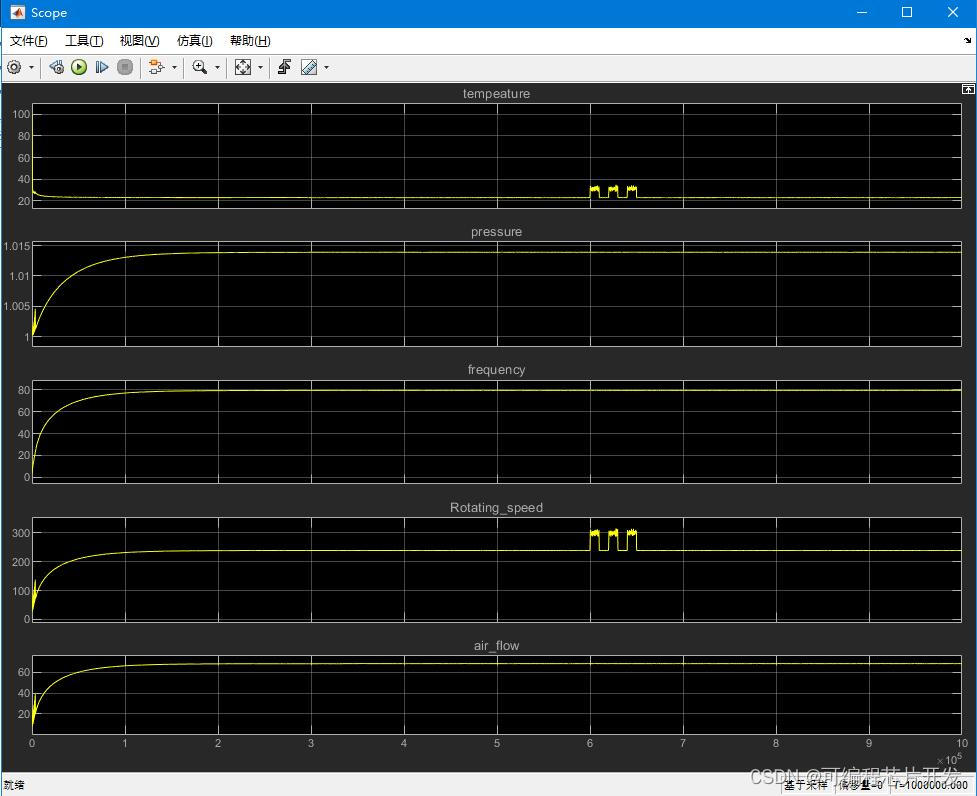Open the triggers icon

pyautogui.click(x=284, y=67)
